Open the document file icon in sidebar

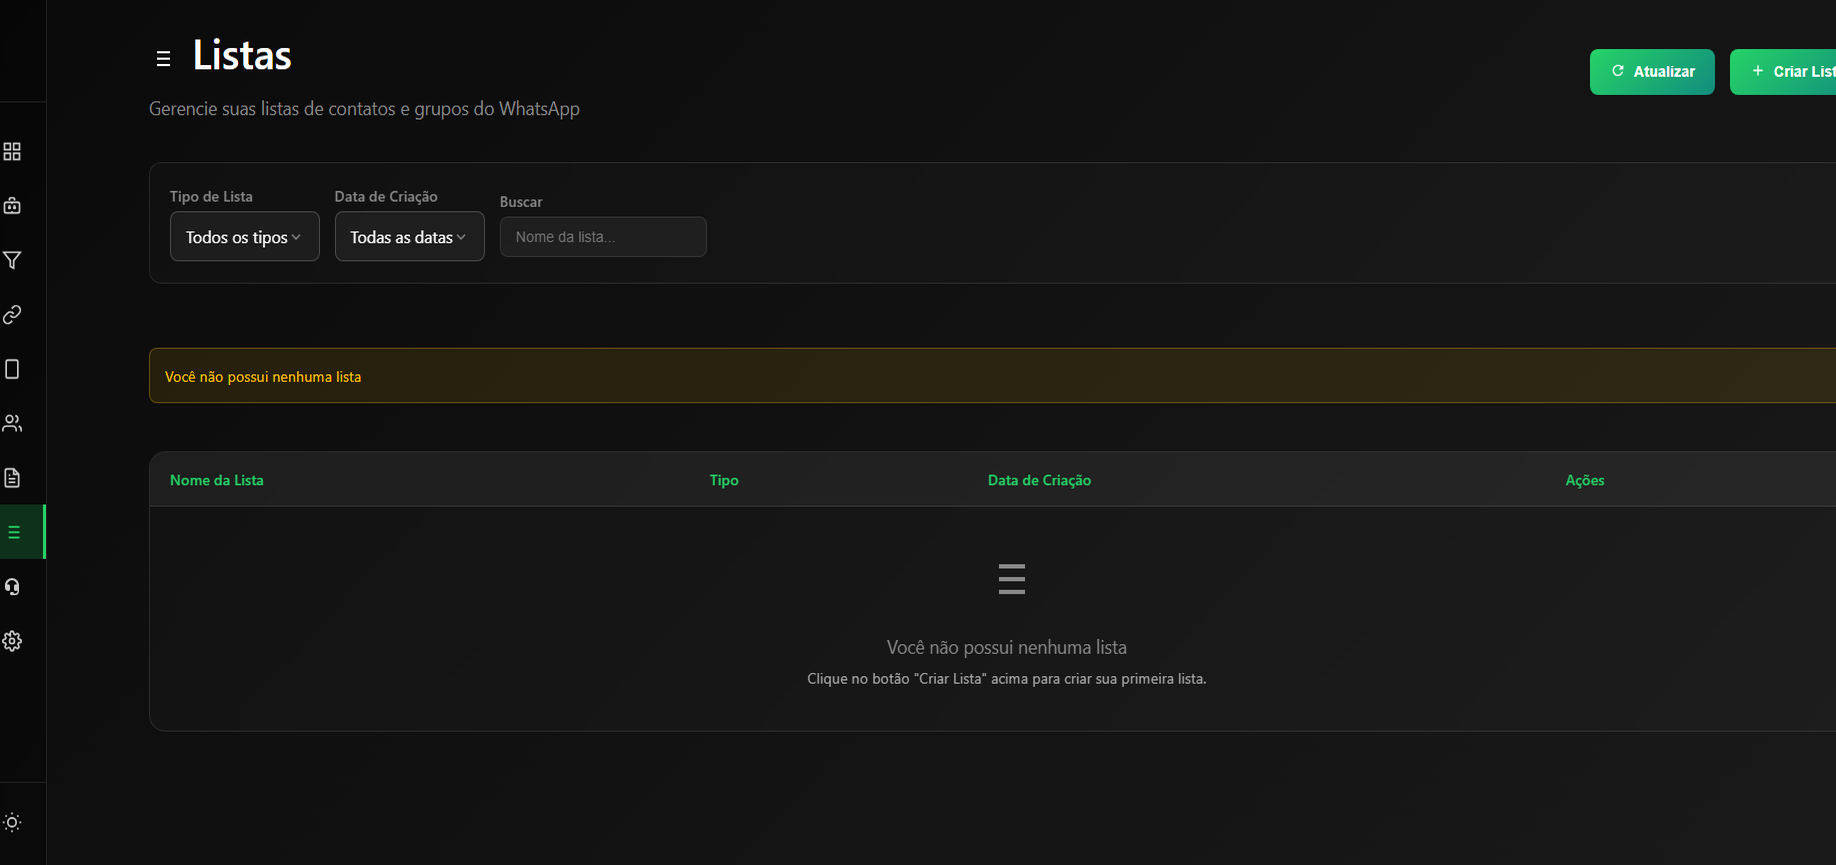tap(12, 478)
